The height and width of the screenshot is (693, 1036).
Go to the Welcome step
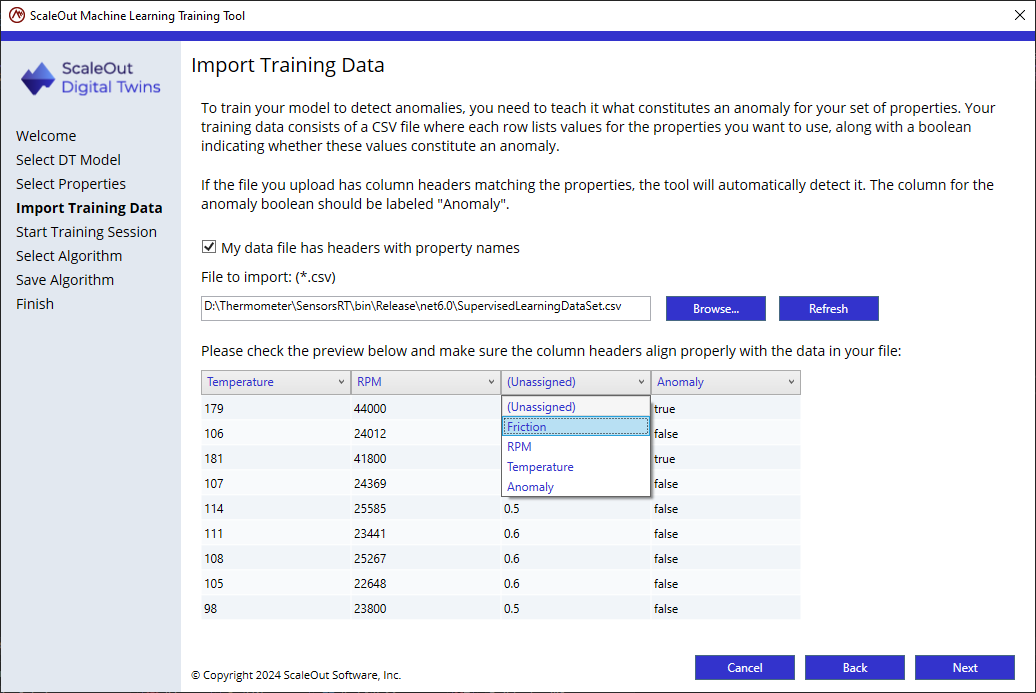[x=46, y=135]
